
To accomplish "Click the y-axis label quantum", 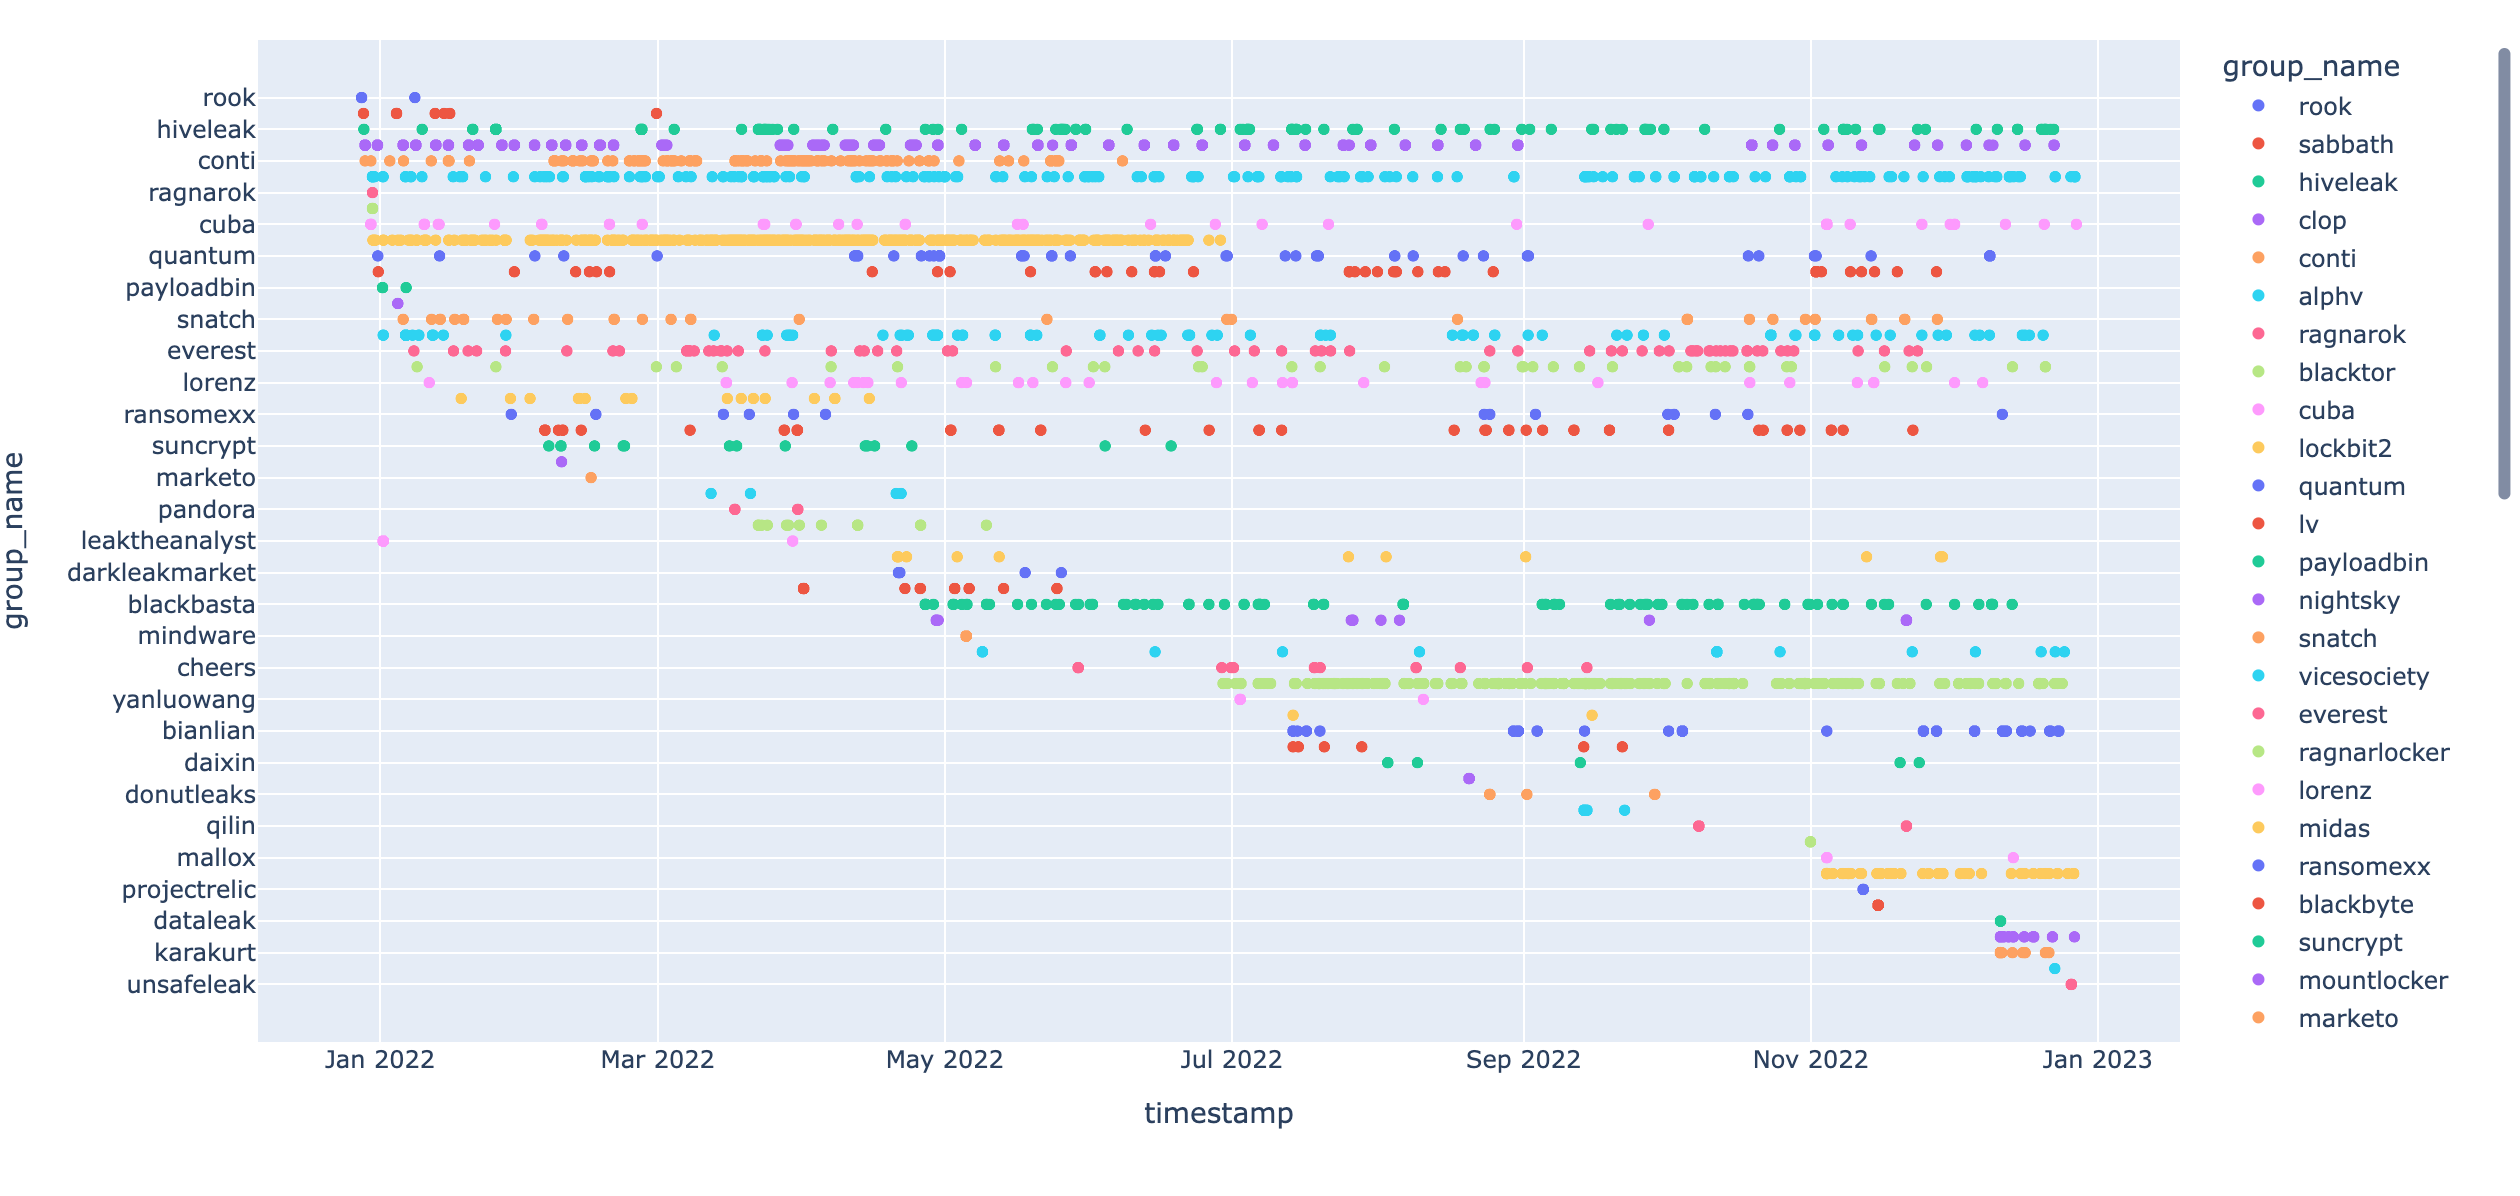I will point(202,256).
